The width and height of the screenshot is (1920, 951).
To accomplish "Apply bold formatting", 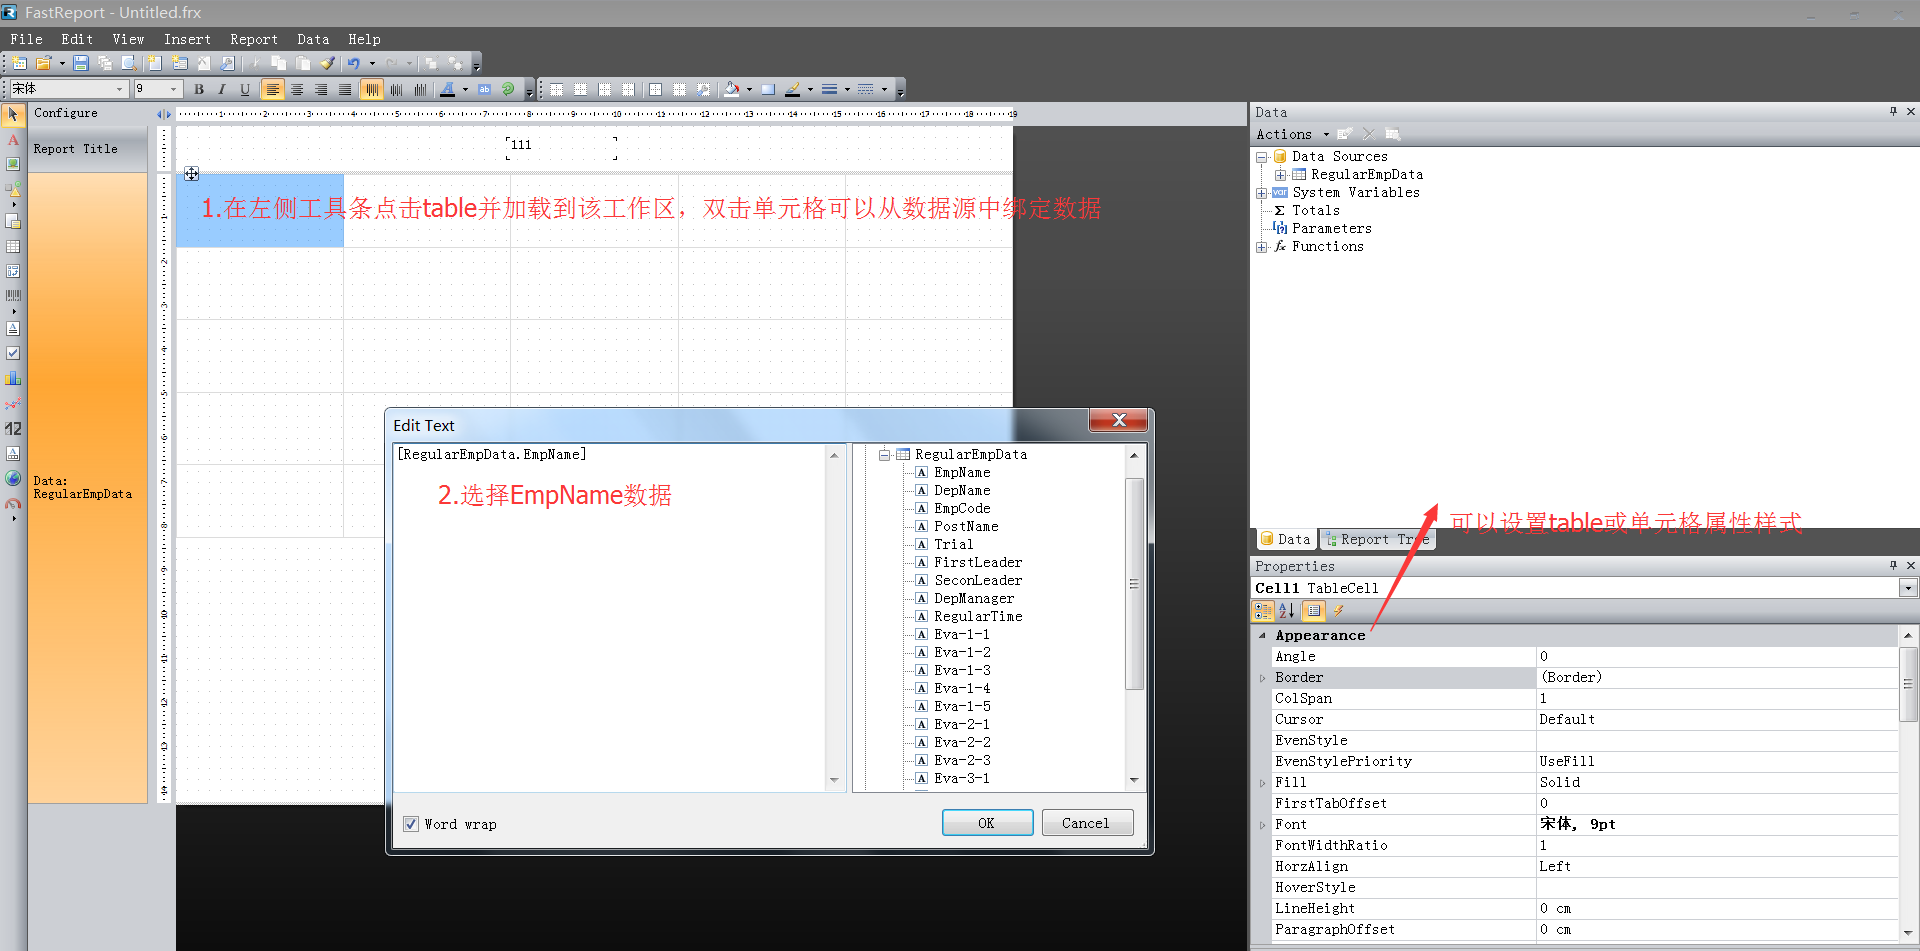I will point(199,89).
